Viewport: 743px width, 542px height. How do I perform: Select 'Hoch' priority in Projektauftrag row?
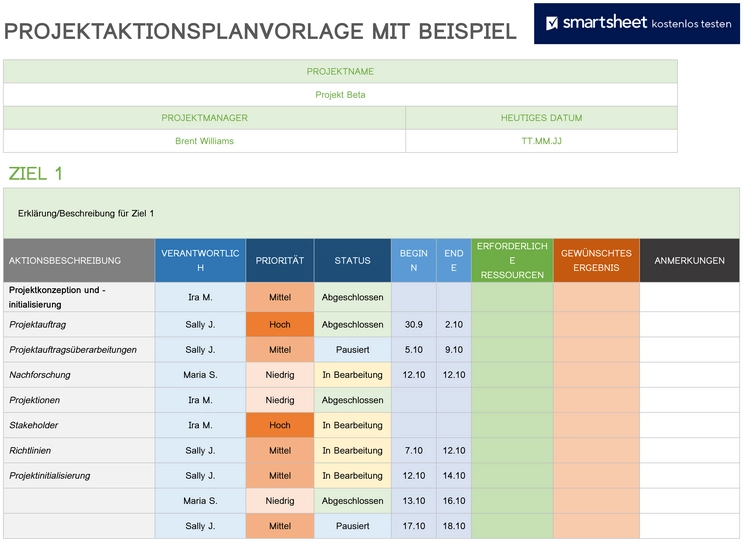coord(280,325)
